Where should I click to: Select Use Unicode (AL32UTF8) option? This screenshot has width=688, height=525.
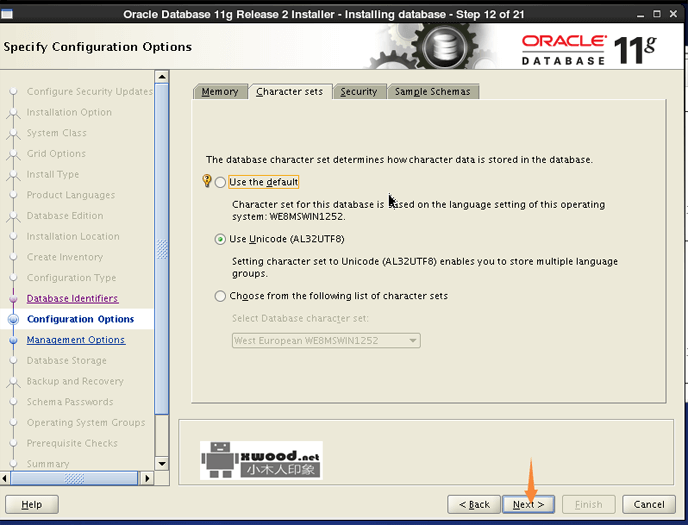(x=220, y=239)
